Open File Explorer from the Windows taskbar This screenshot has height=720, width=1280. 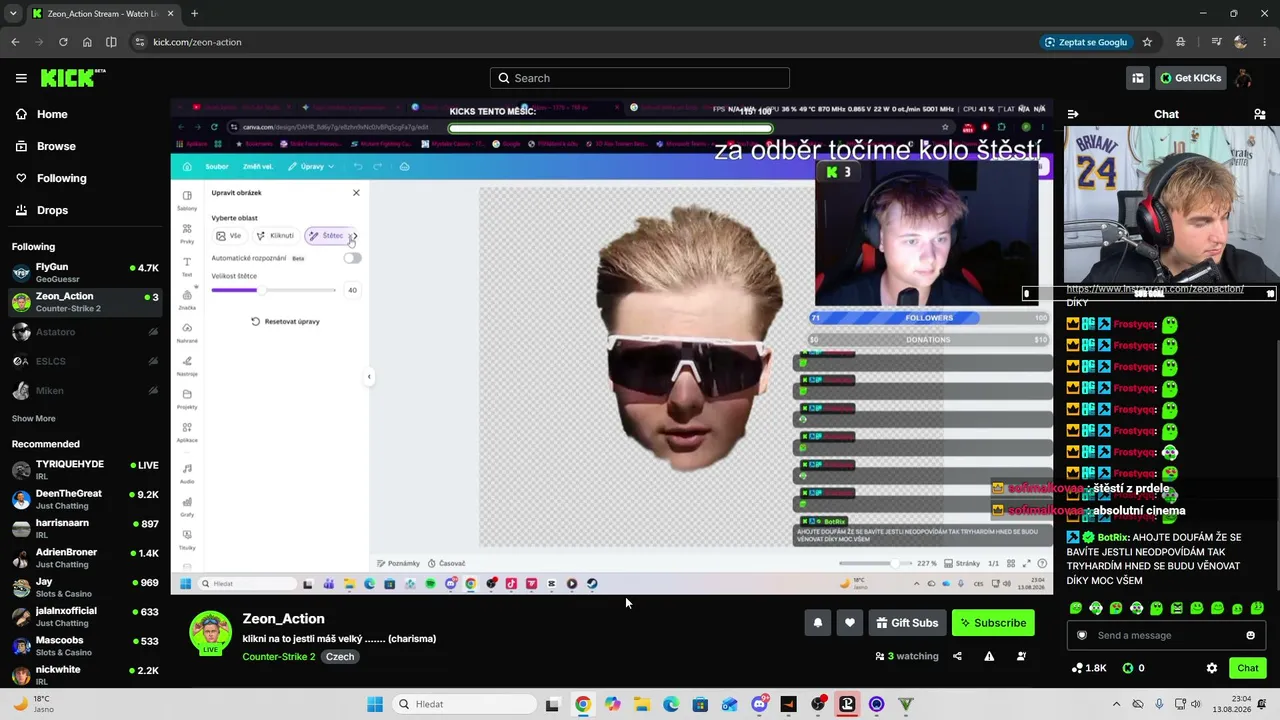642,704
